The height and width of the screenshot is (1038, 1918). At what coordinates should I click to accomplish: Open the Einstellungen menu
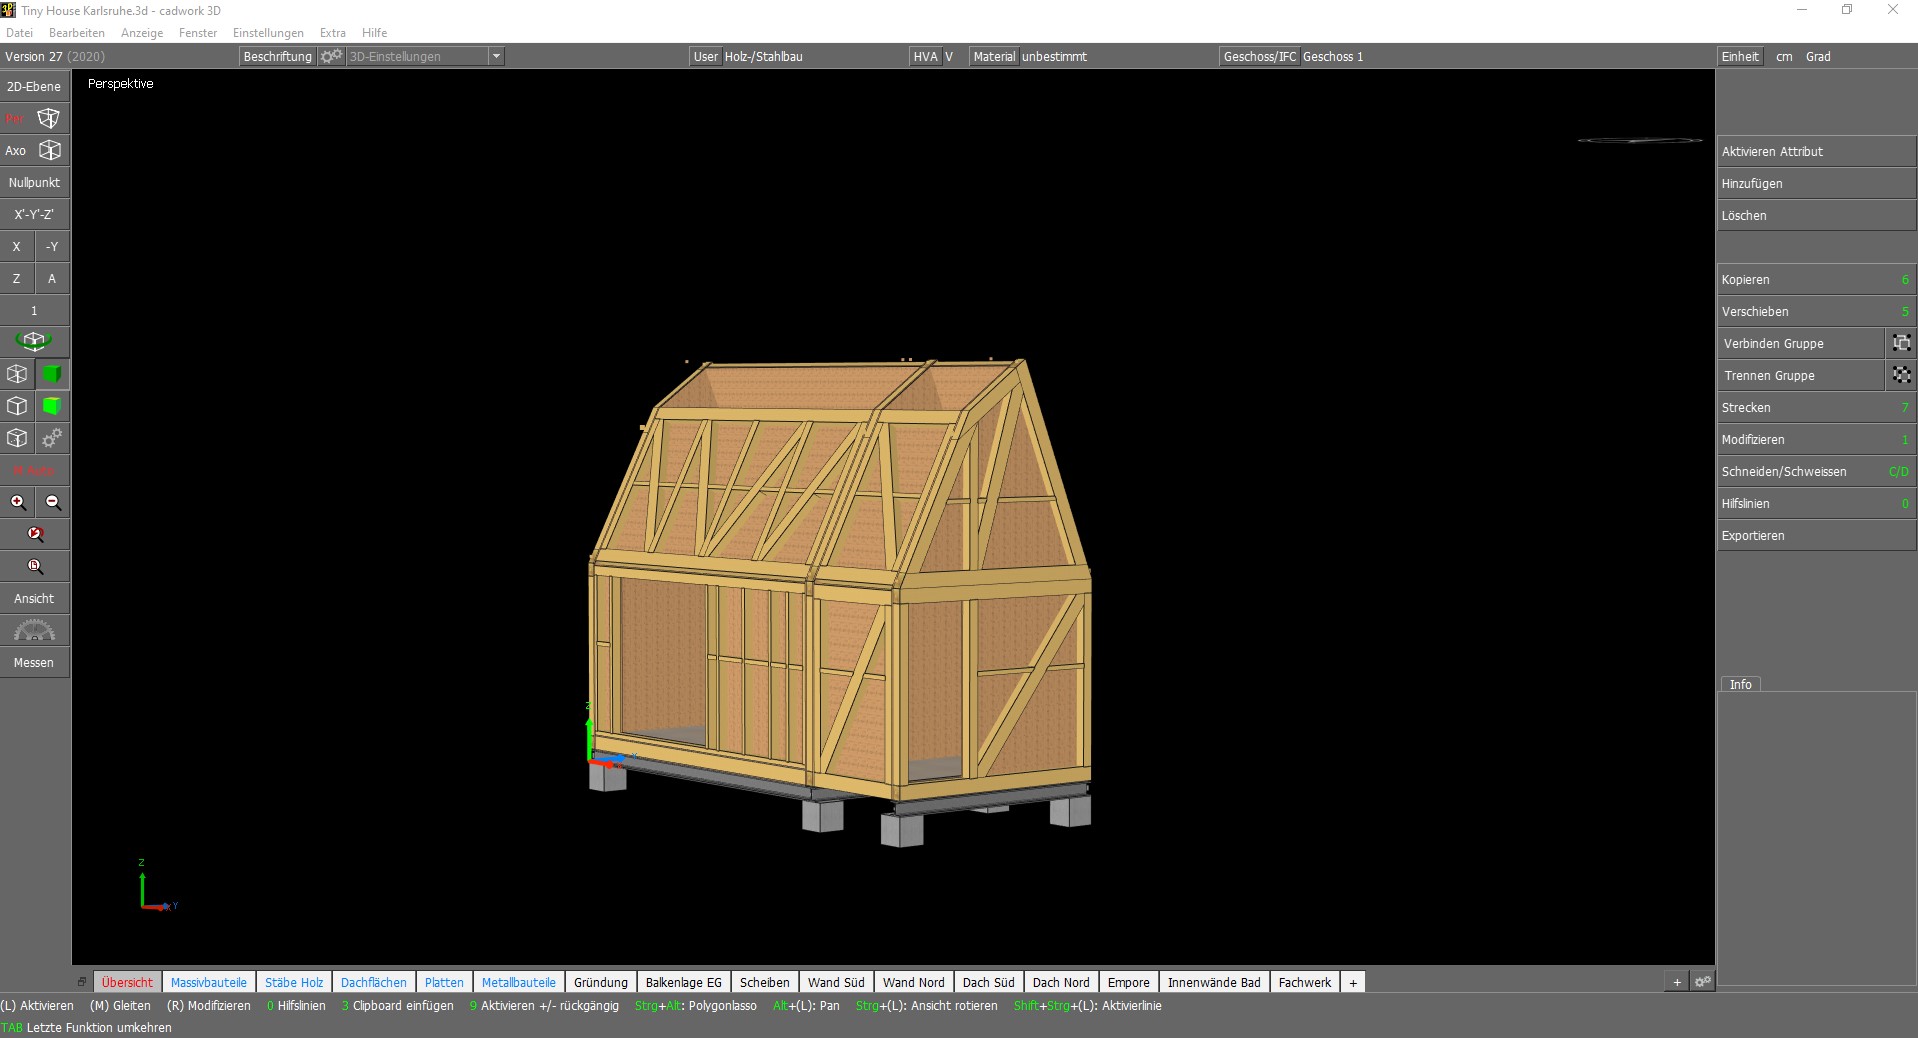pos(268,33)
